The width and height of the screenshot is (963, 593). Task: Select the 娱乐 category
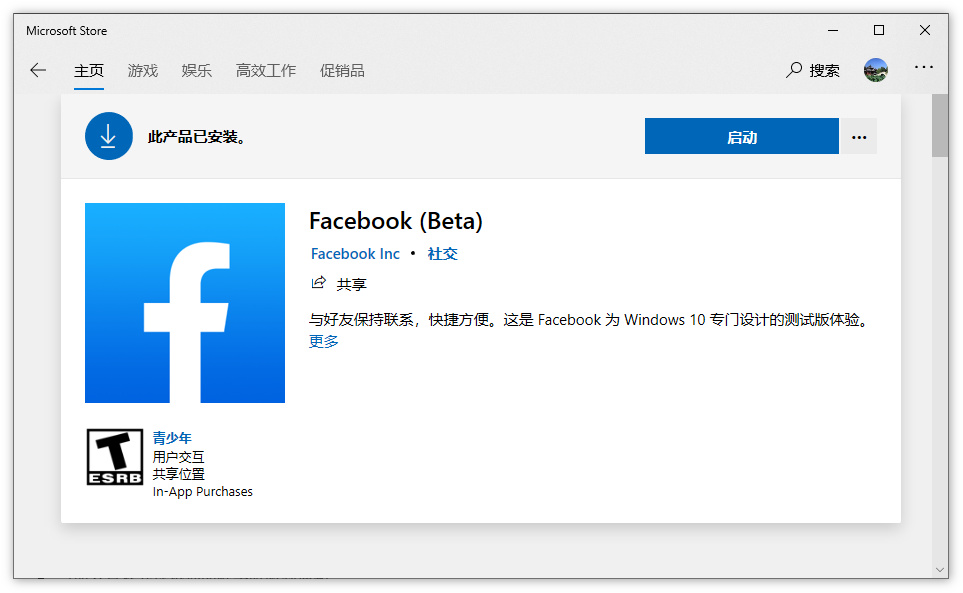tap(196, 70)
